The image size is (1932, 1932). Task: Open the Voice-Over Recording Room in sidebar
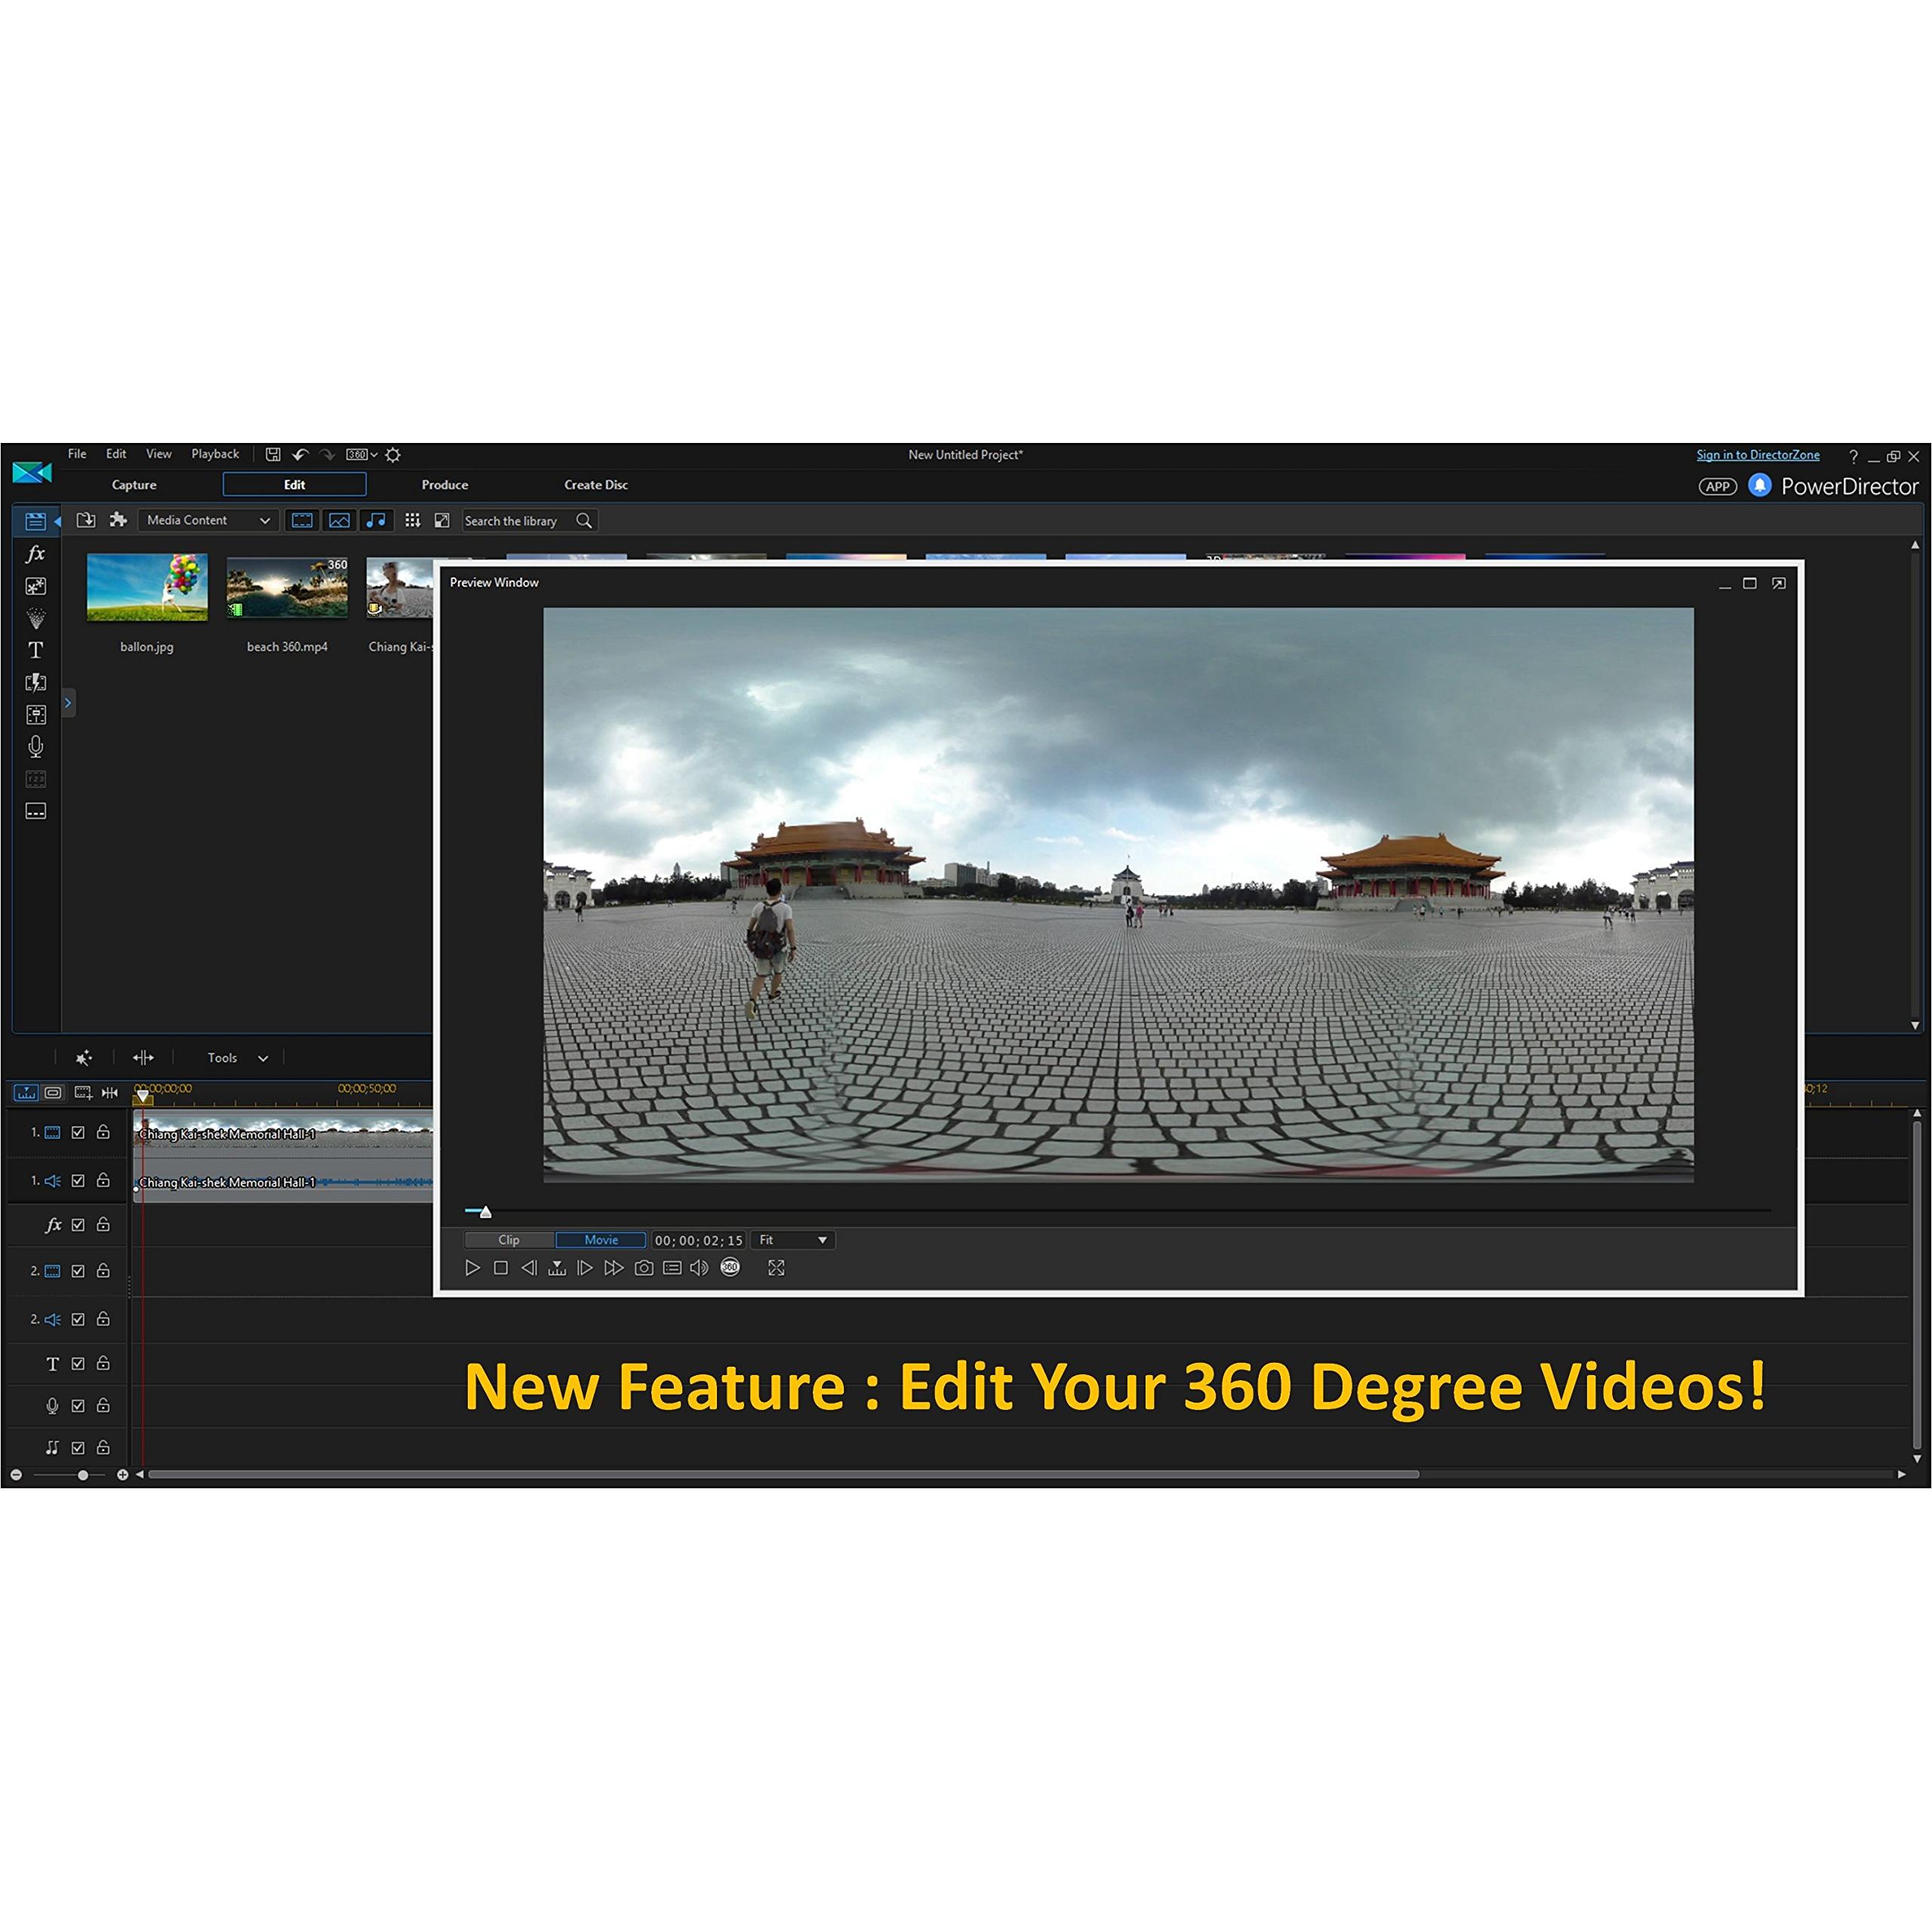point(35,747)
